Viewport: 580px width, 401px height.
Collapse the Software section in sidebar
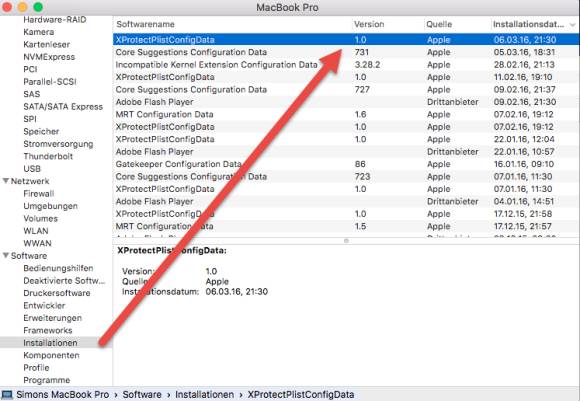point(6,256)
